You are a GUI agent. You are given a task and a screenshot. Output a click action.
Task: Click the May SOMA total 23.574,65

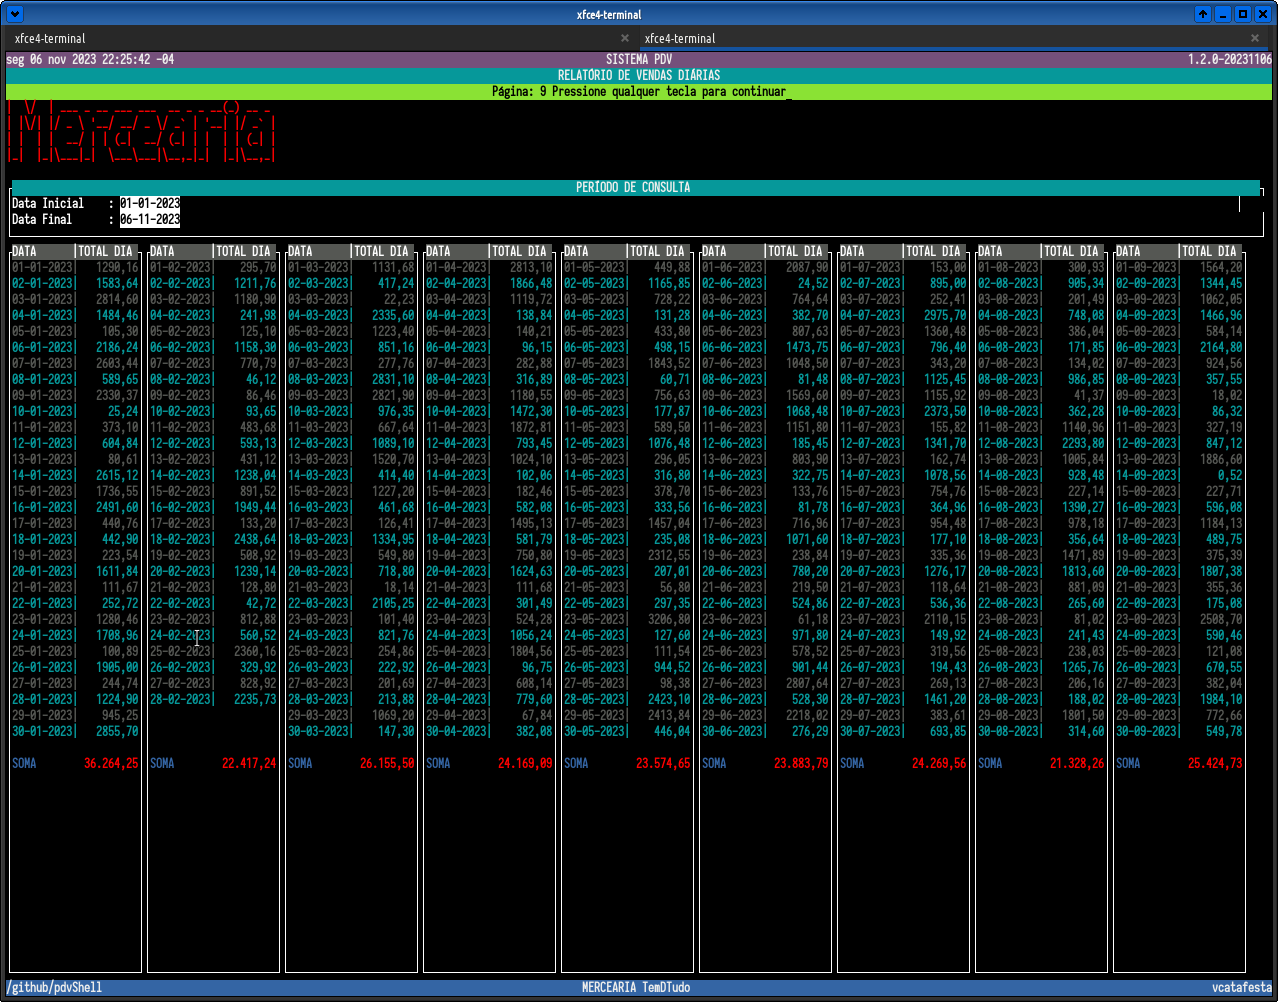click(x=663, y=763)
